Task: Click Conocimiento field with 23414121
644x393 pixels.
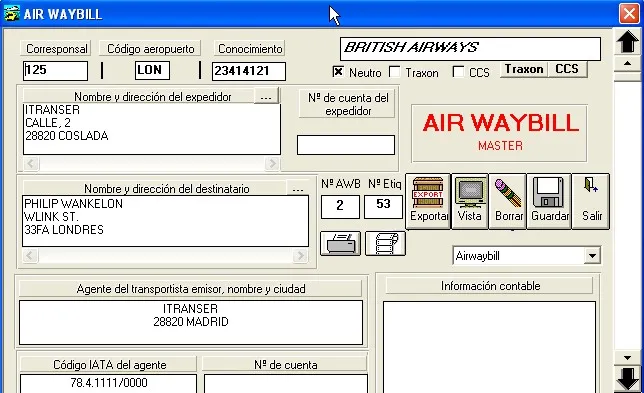Action: pos(248,71)
